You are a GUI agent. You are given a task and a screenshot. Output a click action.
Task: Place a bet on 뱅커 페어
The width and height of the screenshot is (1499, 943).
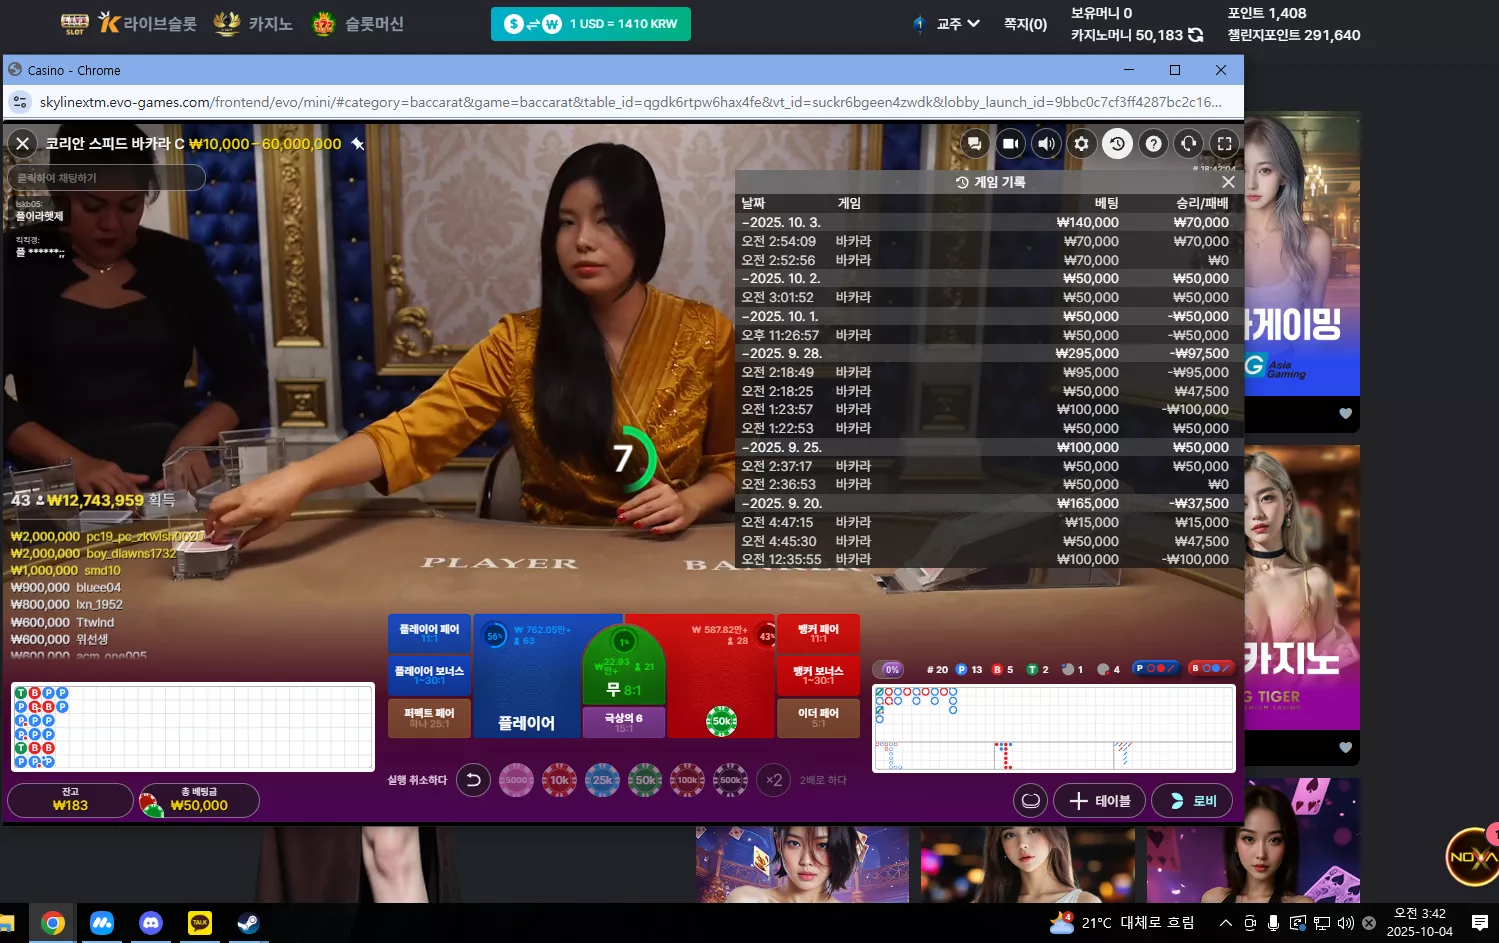click(818, 633)
